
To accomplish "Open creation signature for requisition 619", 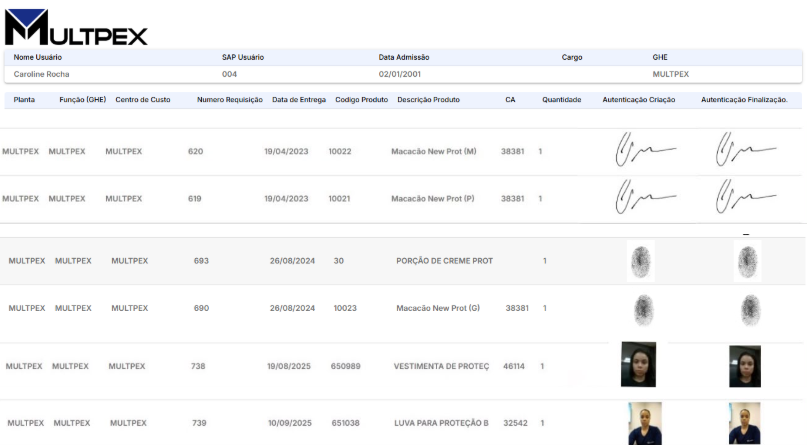I will tap(645, 196).
